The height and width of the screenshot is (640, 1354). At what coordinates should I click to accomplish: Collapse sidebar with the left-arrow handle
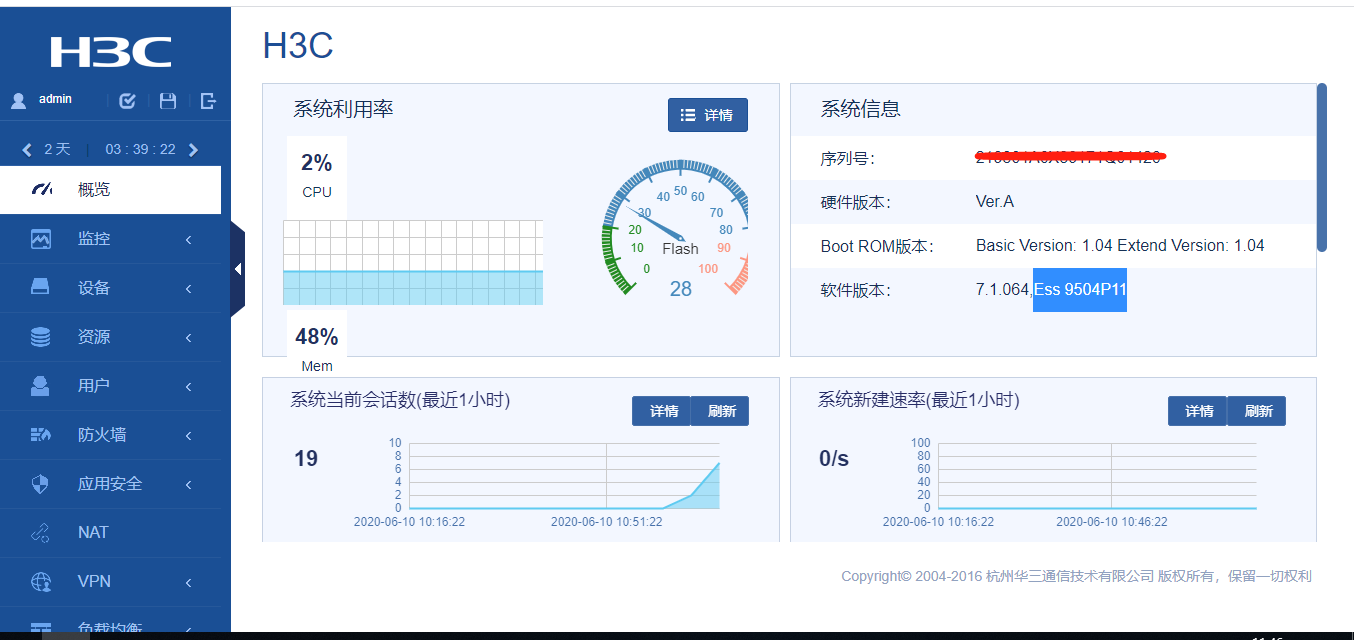pyautogui.click(x=238, y=269)
